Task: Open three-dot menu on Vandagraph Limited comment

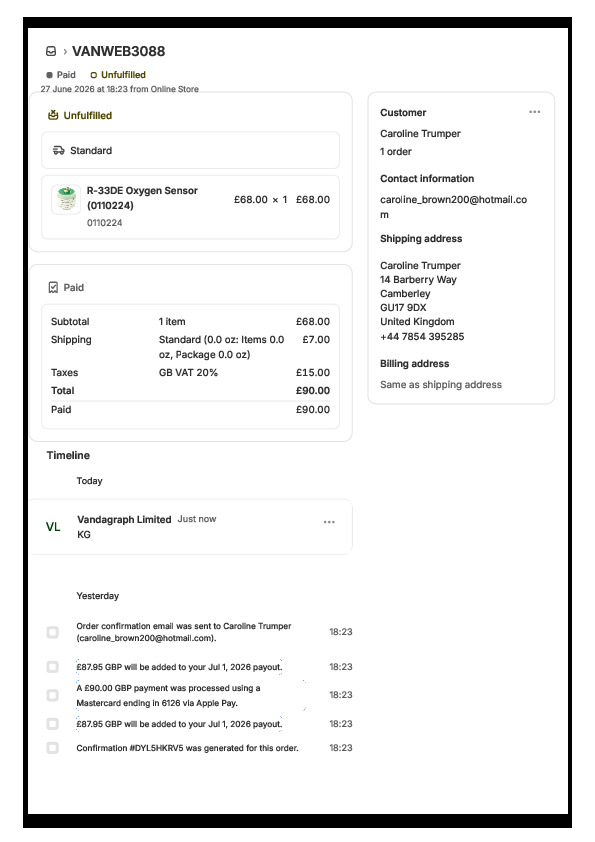Action: (x=329, y=521)
